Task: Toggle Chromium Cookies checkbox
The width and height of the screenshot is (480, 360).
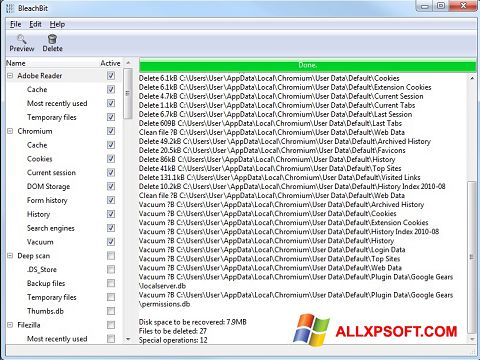Action: pos(111,159)
